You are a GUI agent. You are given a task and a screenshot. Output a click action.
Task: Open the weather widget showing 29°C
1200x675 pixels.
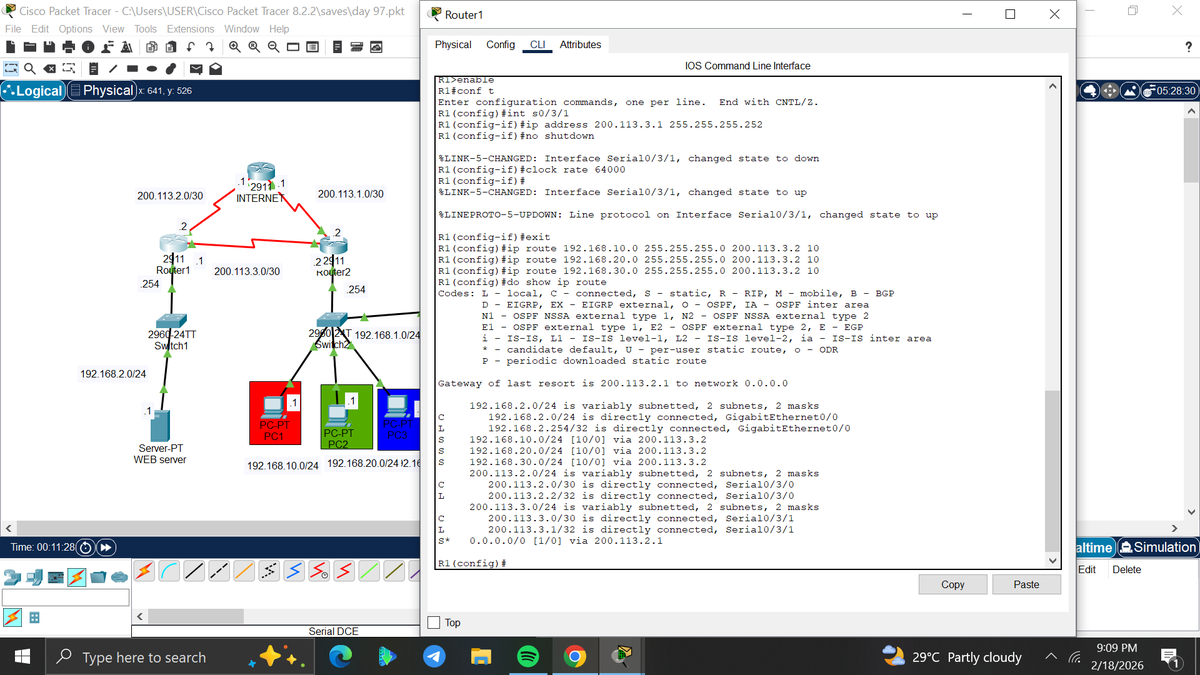click(x=952, y=657)
